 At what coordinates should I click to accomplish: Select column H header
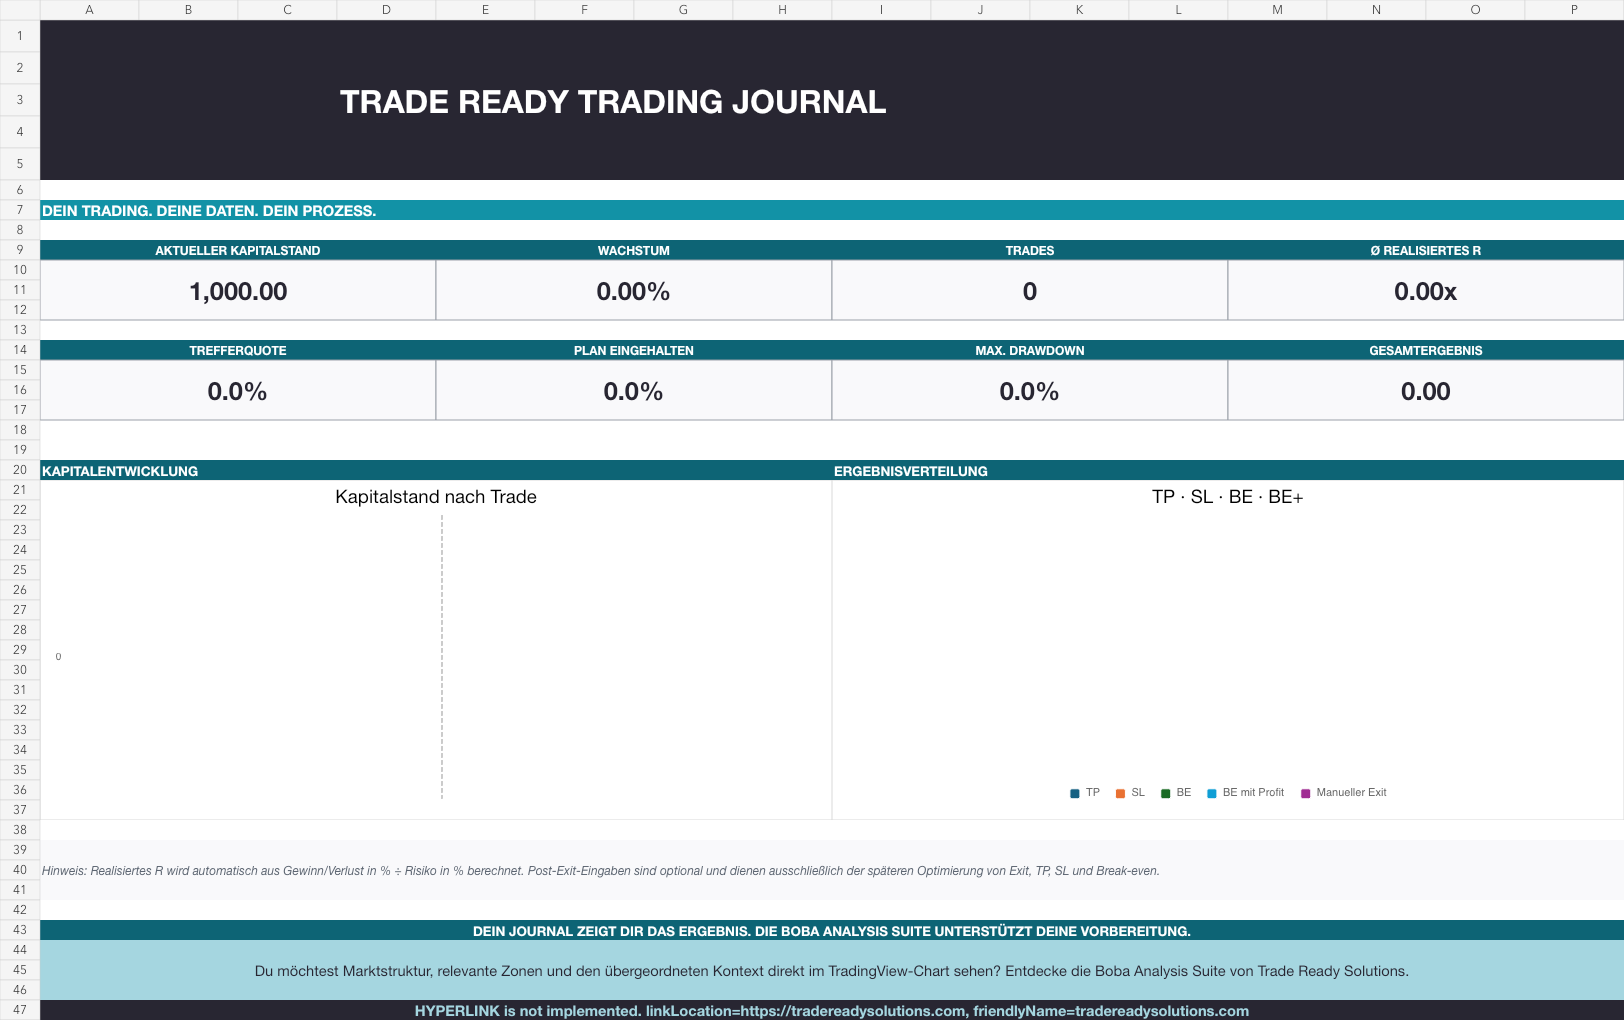[x=782, y=10]
